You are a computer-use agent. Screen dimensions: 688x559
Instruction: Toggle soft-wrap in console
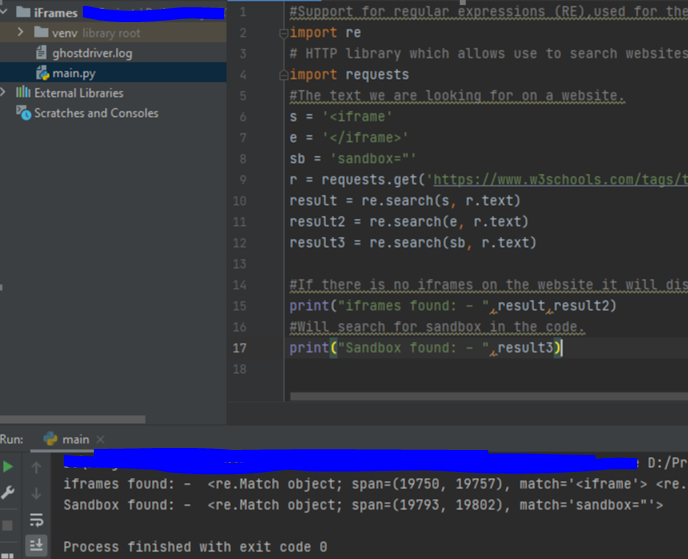click(36, 520)
